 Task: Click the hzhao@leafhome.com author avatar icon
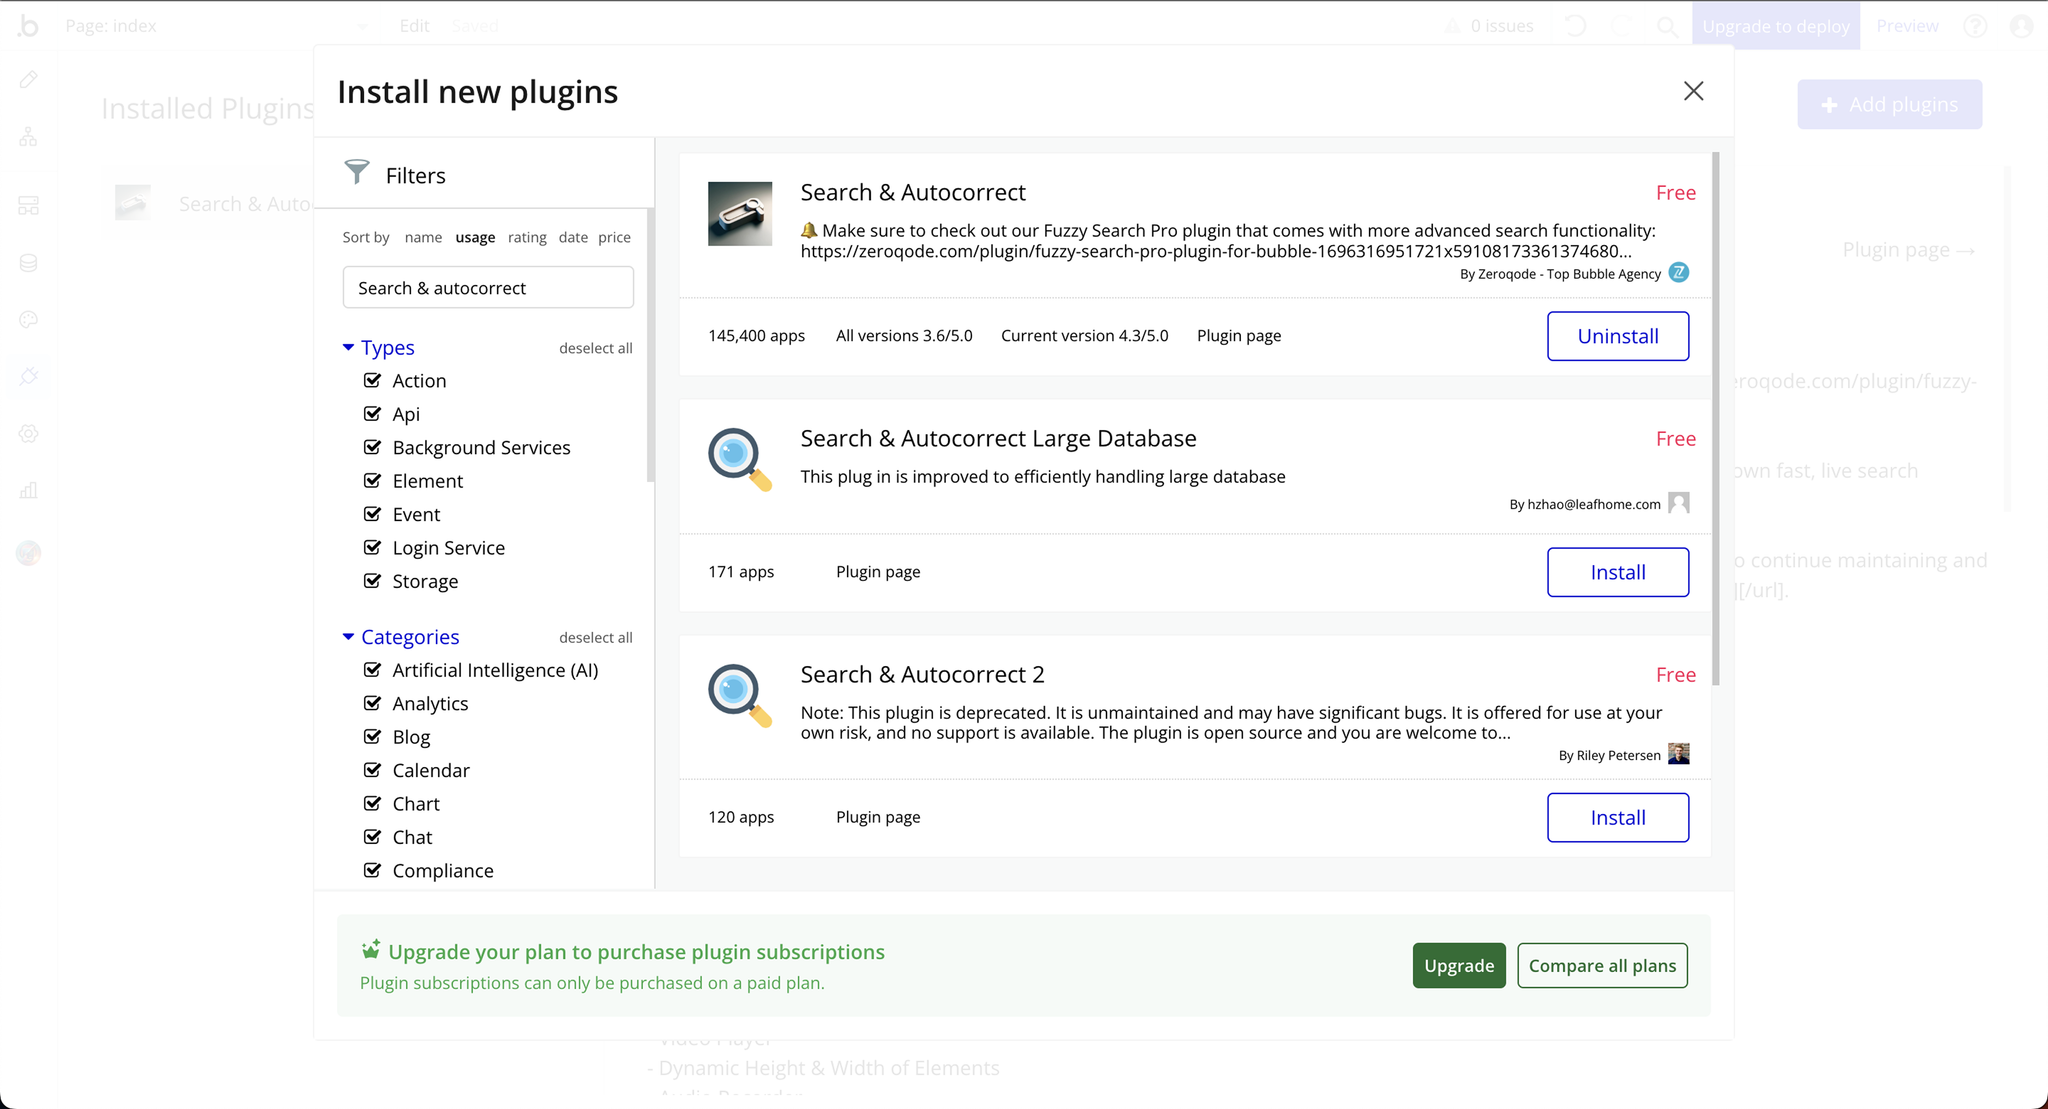coord(1679,503)
